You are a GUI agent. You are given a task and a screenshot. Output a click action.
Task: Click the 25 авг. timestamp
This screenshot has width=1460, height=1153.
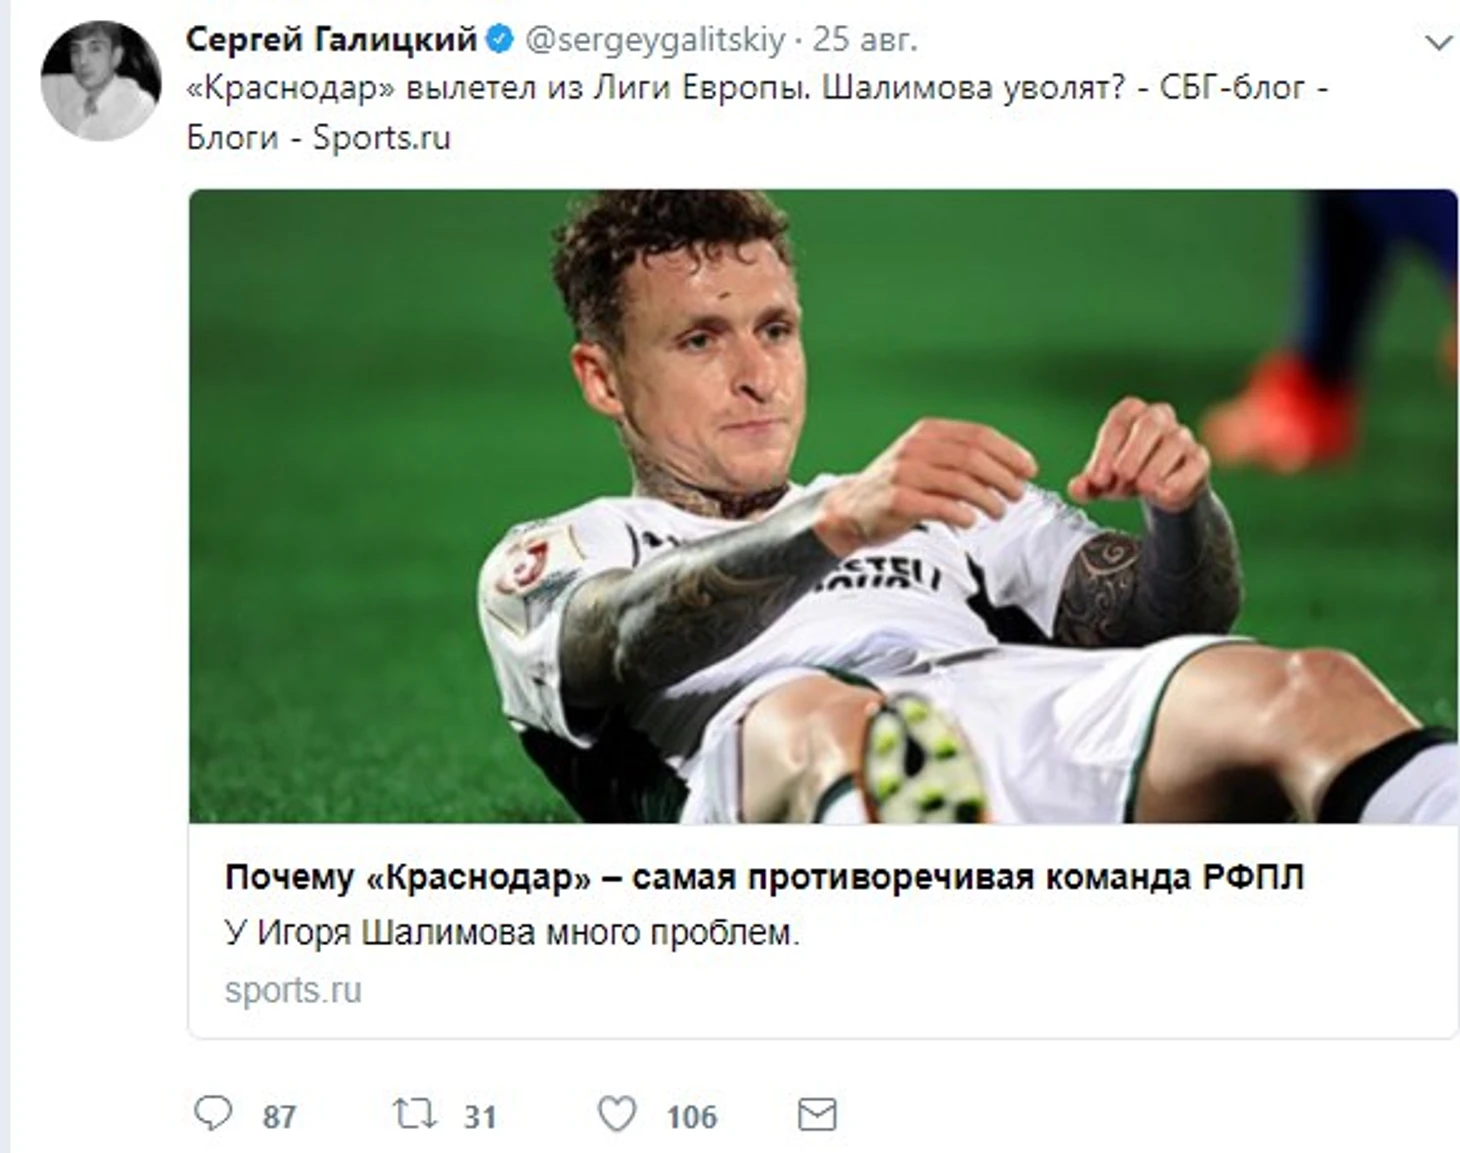point(864,39)
